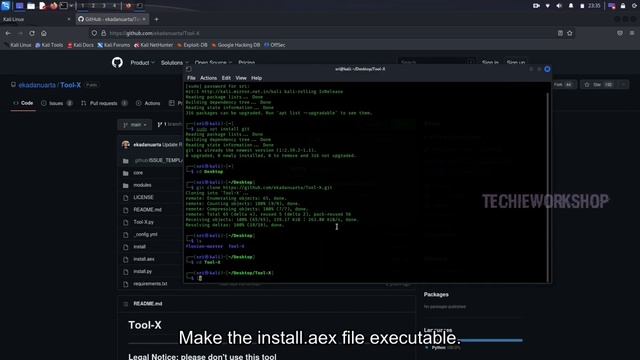
Task: Switch to workspace 1 in panel
Action: pos(82,6)
